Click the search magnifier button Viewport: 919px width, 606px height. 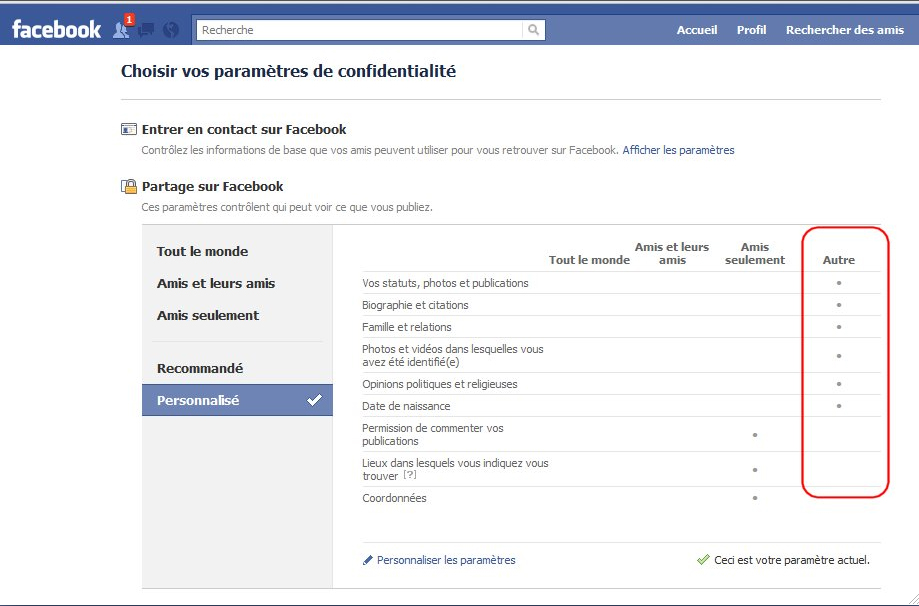(x=535, y=30)
